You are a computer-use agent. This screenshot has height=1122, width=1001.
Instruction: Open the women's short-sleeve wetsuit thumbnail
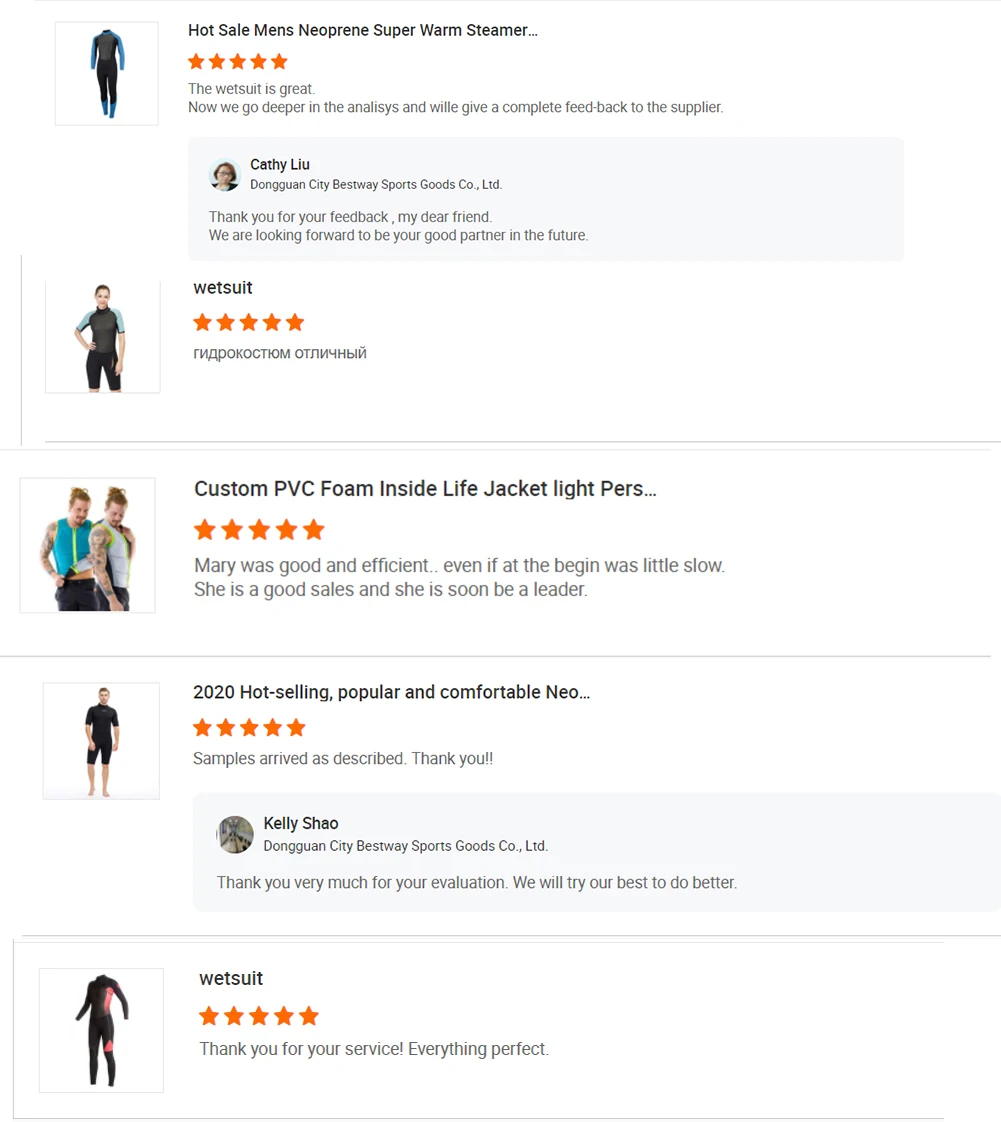[x=102, y=336]
